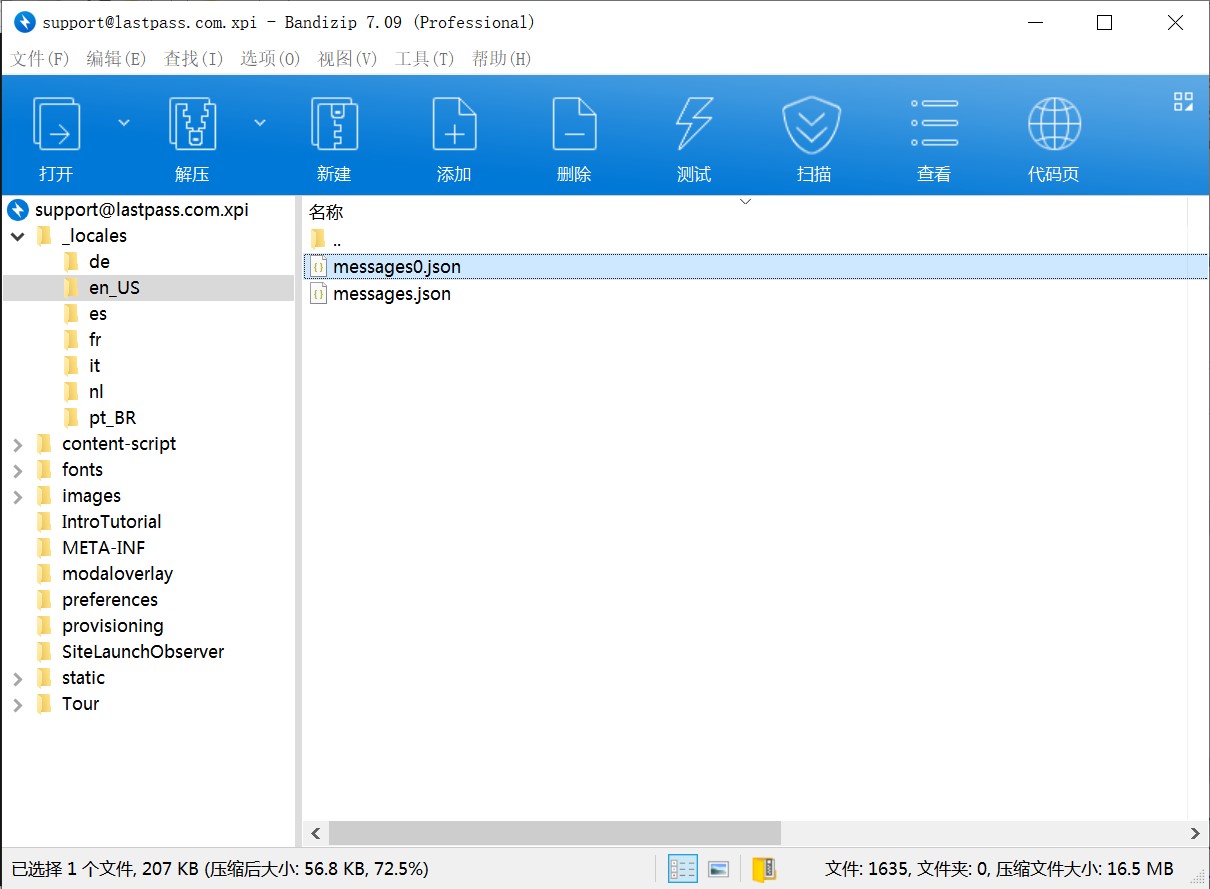Open the 查找(I) menu
1210x889 pixels.
point(194,59)
